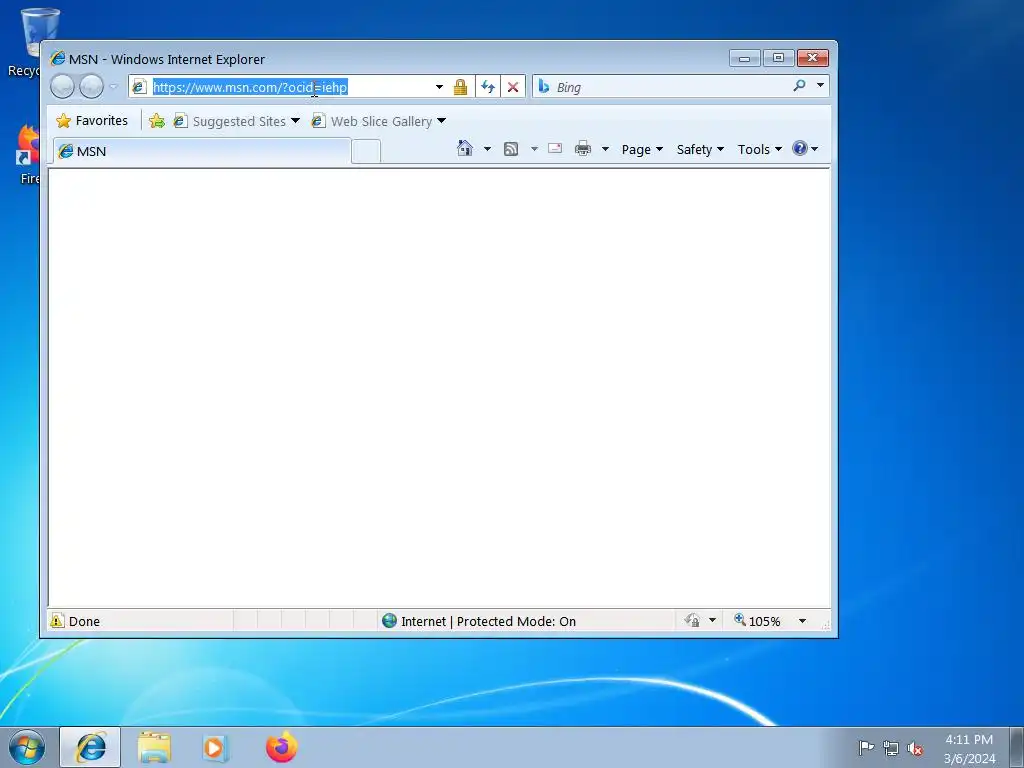
Task: Click the Forward navigation button
Action: pyautogui.click(x=91, y=86)
